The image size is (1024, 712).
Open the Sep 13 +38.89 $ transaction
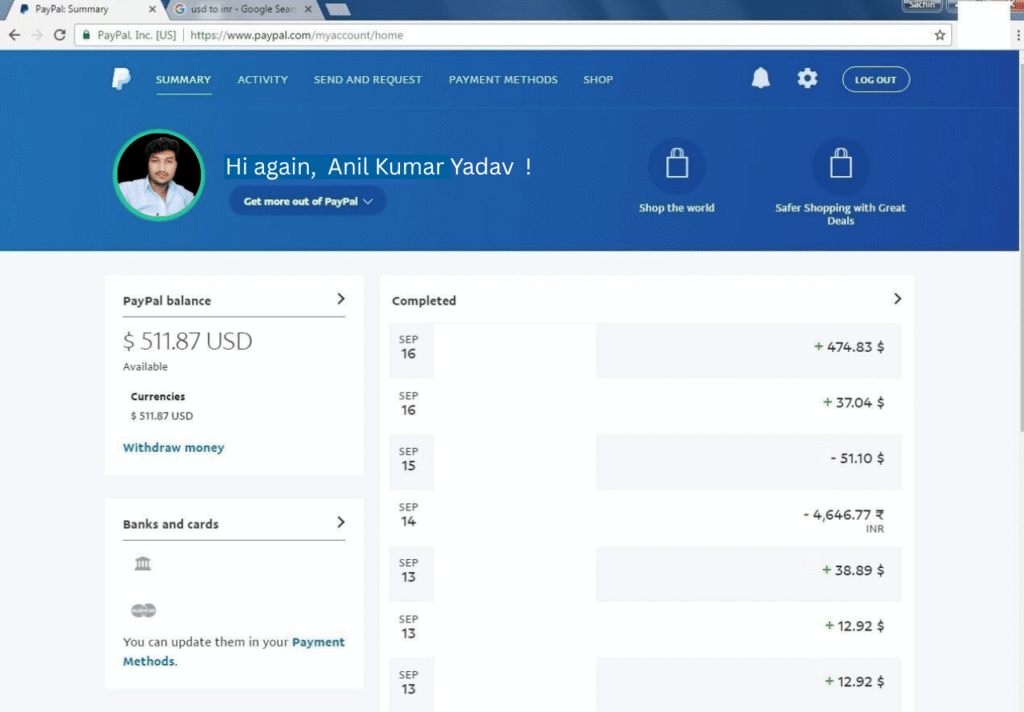(x=645, y=574)
